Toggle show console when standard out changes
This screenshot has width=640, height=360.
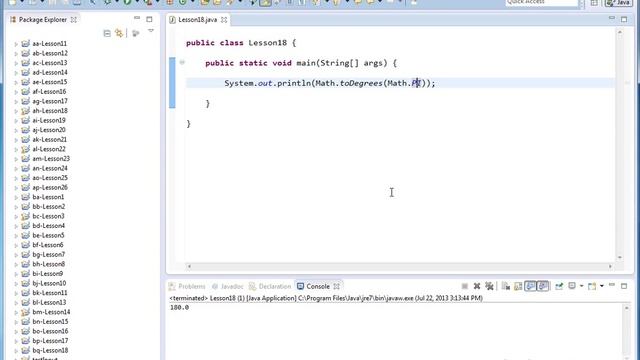[530, 287]
